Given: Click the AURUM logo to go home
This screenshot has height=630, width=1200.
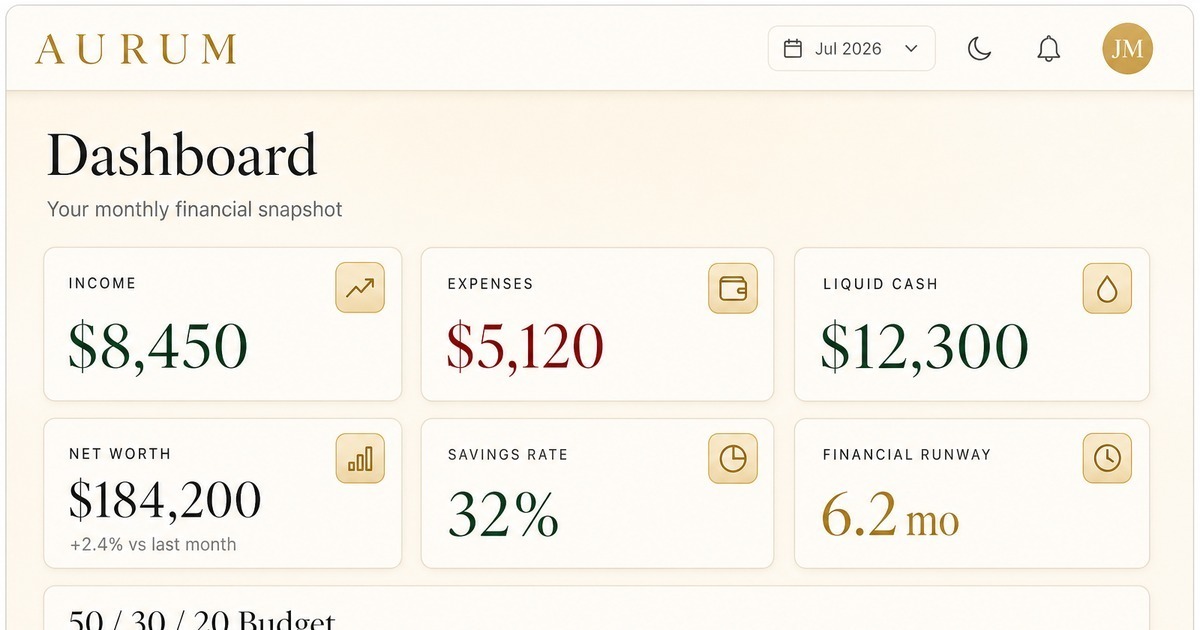Looking at the screenshot, I should tap(136, 49).
